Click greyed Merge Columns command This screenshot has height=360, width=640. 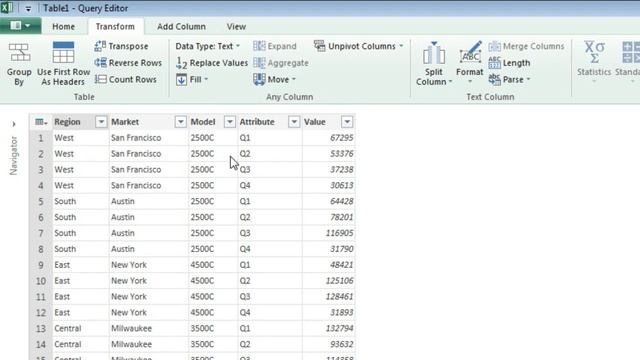click(526, 46)
